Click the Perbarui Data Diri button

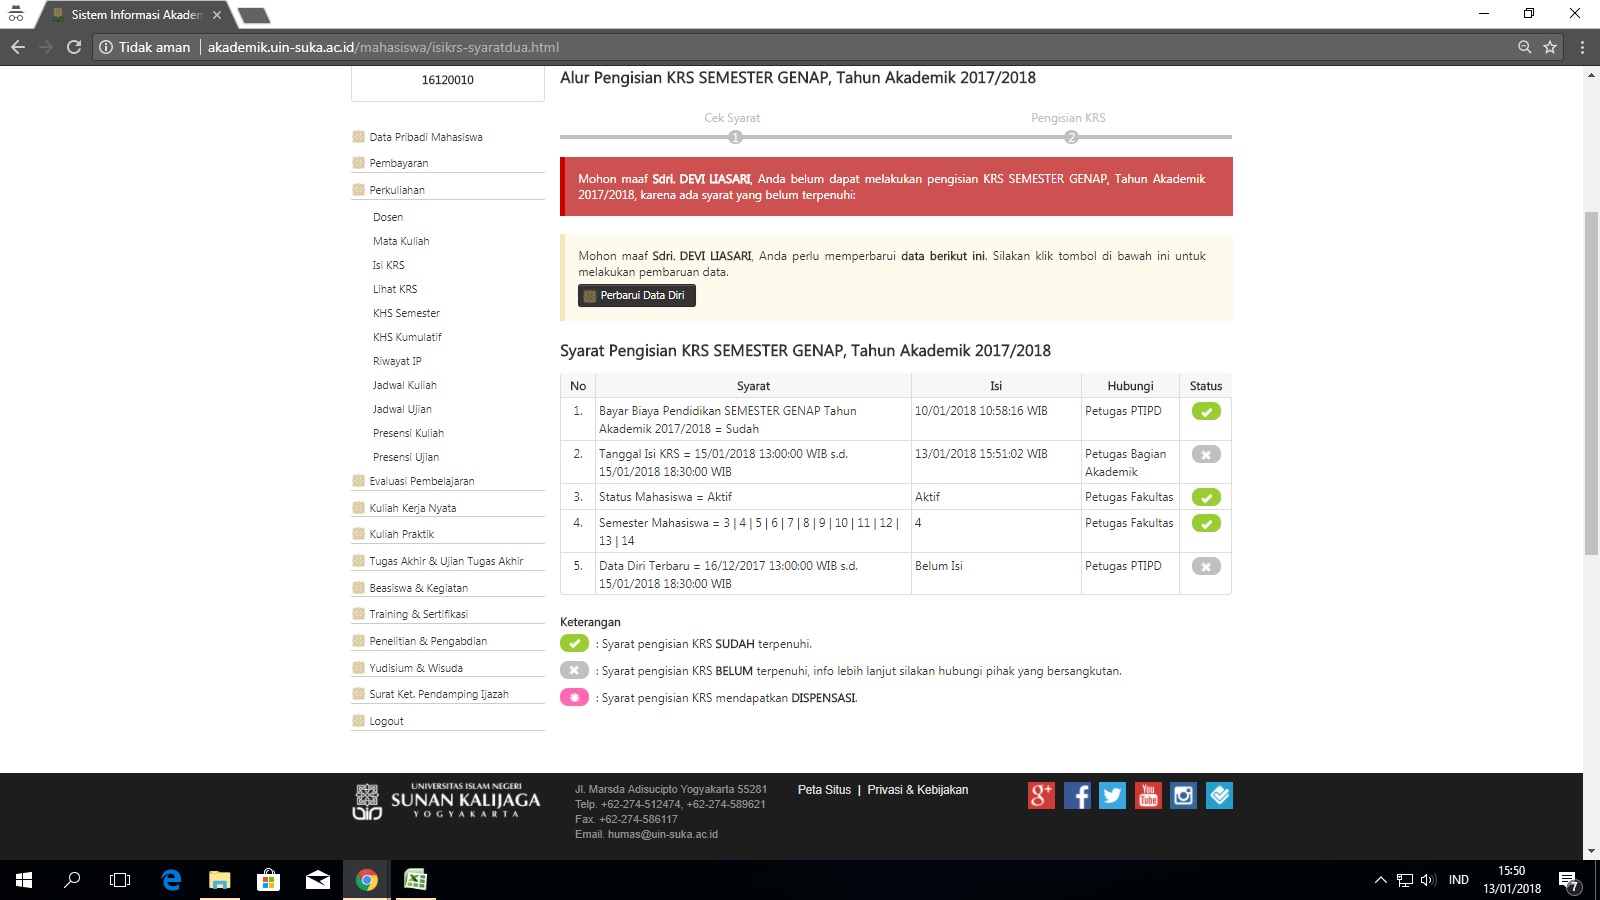coord(637,295)
